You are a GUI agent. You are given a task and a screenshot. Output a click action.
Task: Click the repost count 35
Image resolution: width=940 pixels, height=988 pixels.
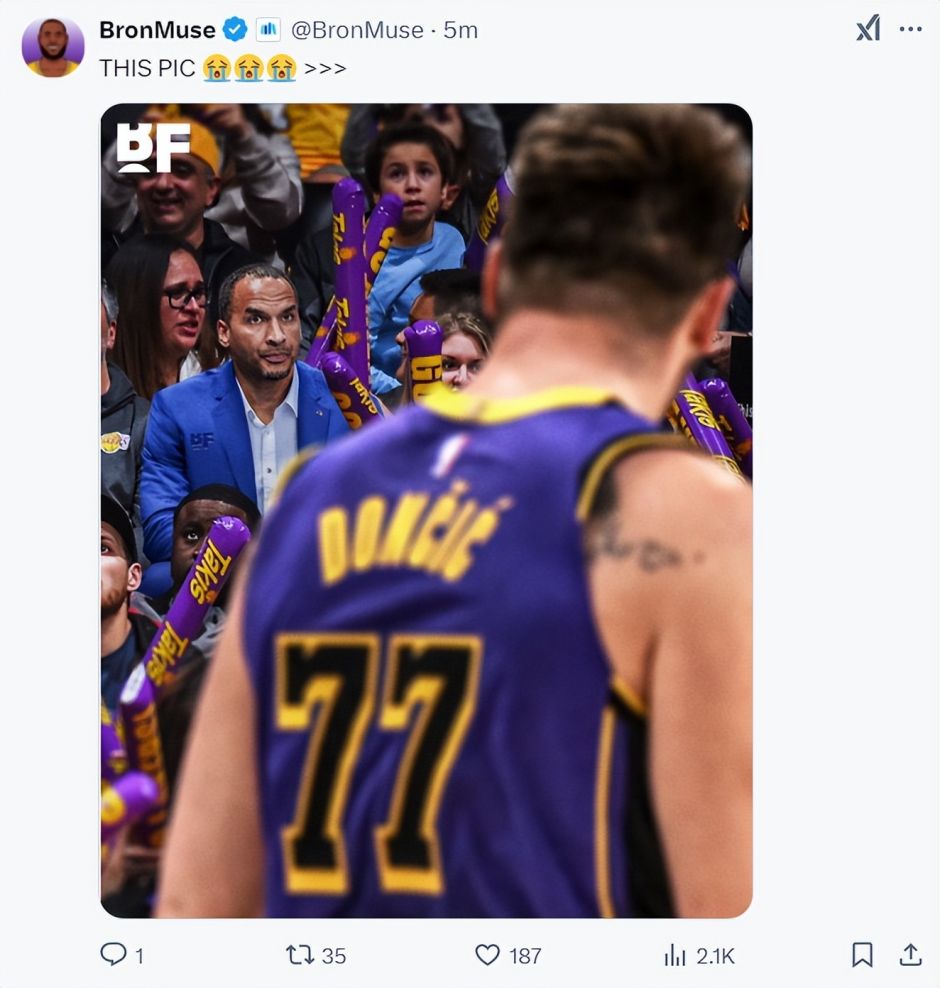click(334, 956)
